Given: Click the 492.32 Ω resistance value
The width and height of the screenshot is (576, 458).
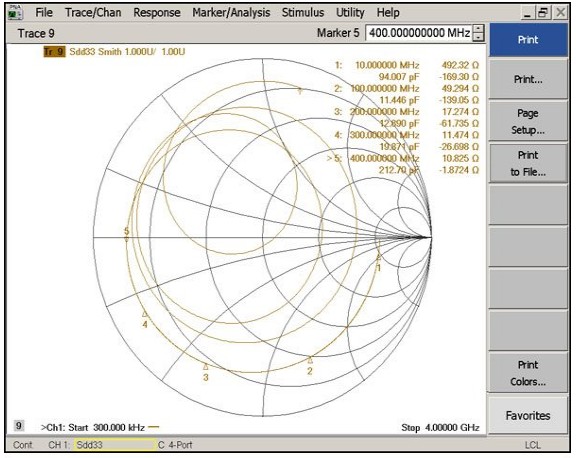Looking at the screenshot, I should (x=460, y=65).
